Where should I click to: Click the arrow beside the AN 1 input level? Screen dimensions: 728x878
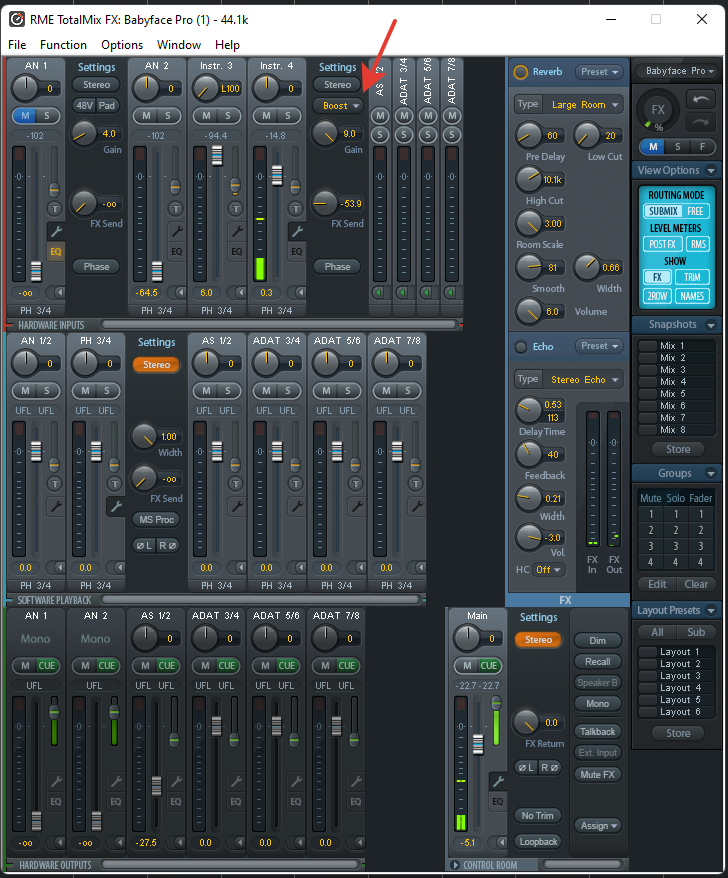(57, 292)
